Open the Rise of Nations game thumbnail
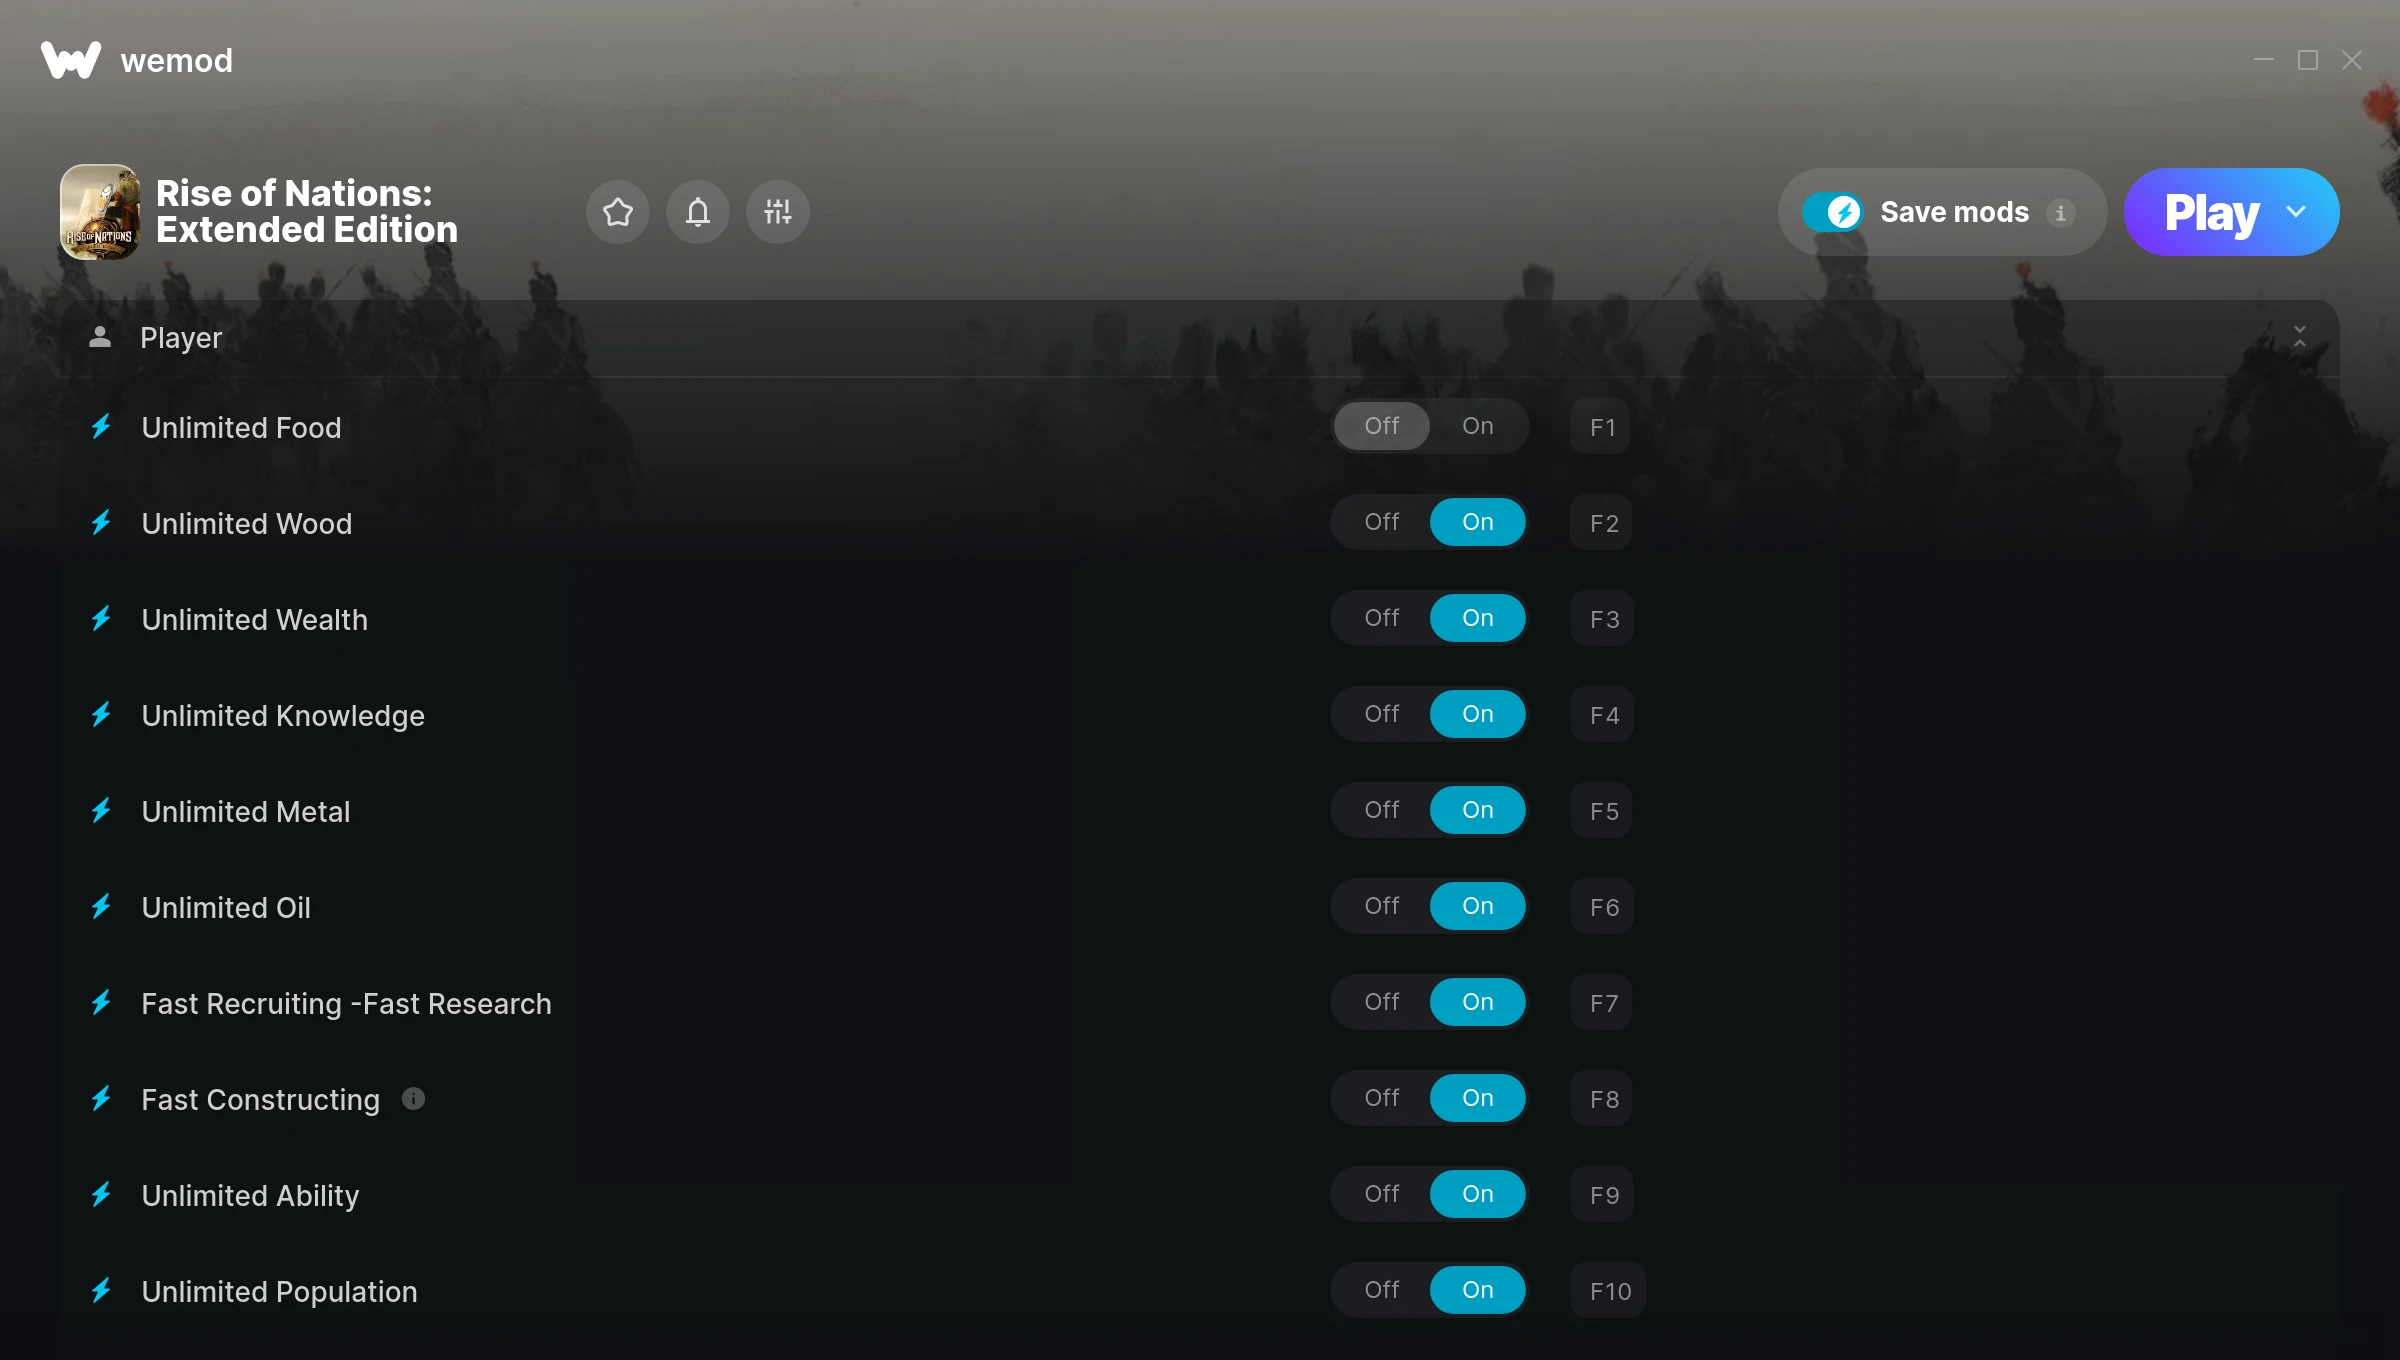2400x1360 pixels. click(100, 212)
